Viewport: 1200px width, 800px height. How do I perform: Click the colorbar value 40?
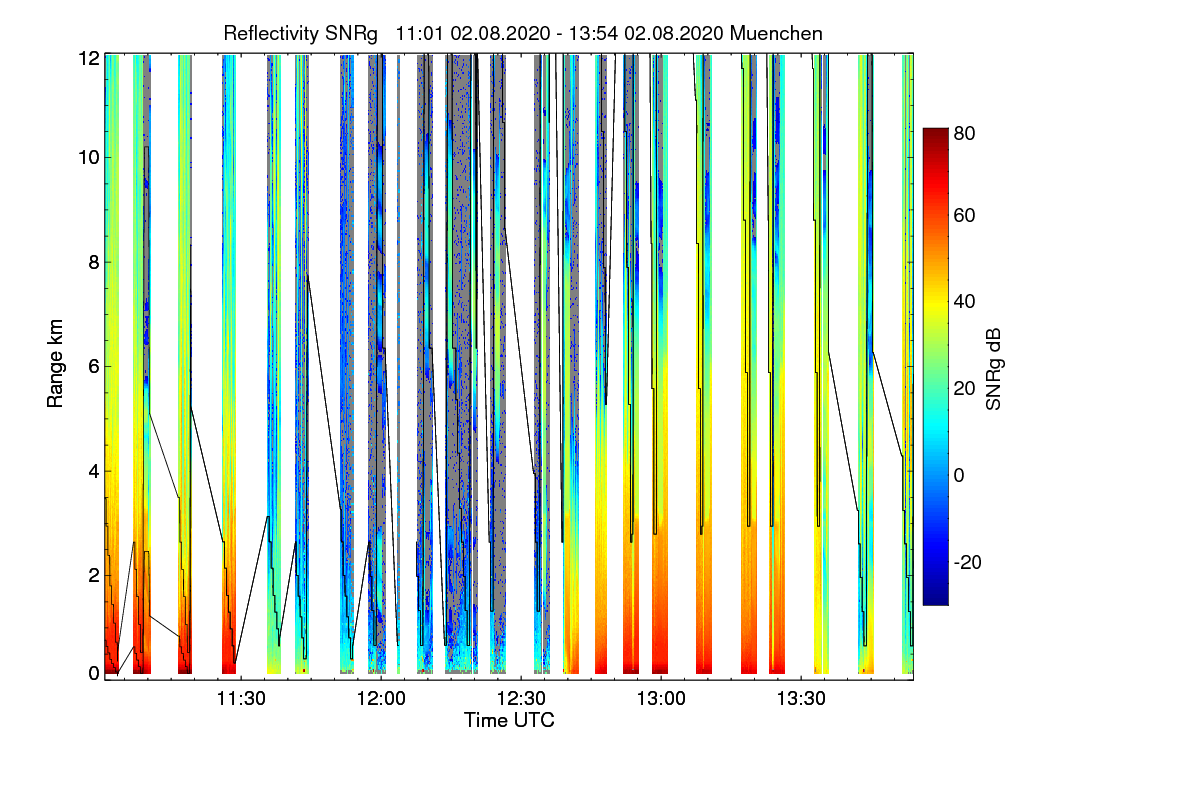(965, 301)
